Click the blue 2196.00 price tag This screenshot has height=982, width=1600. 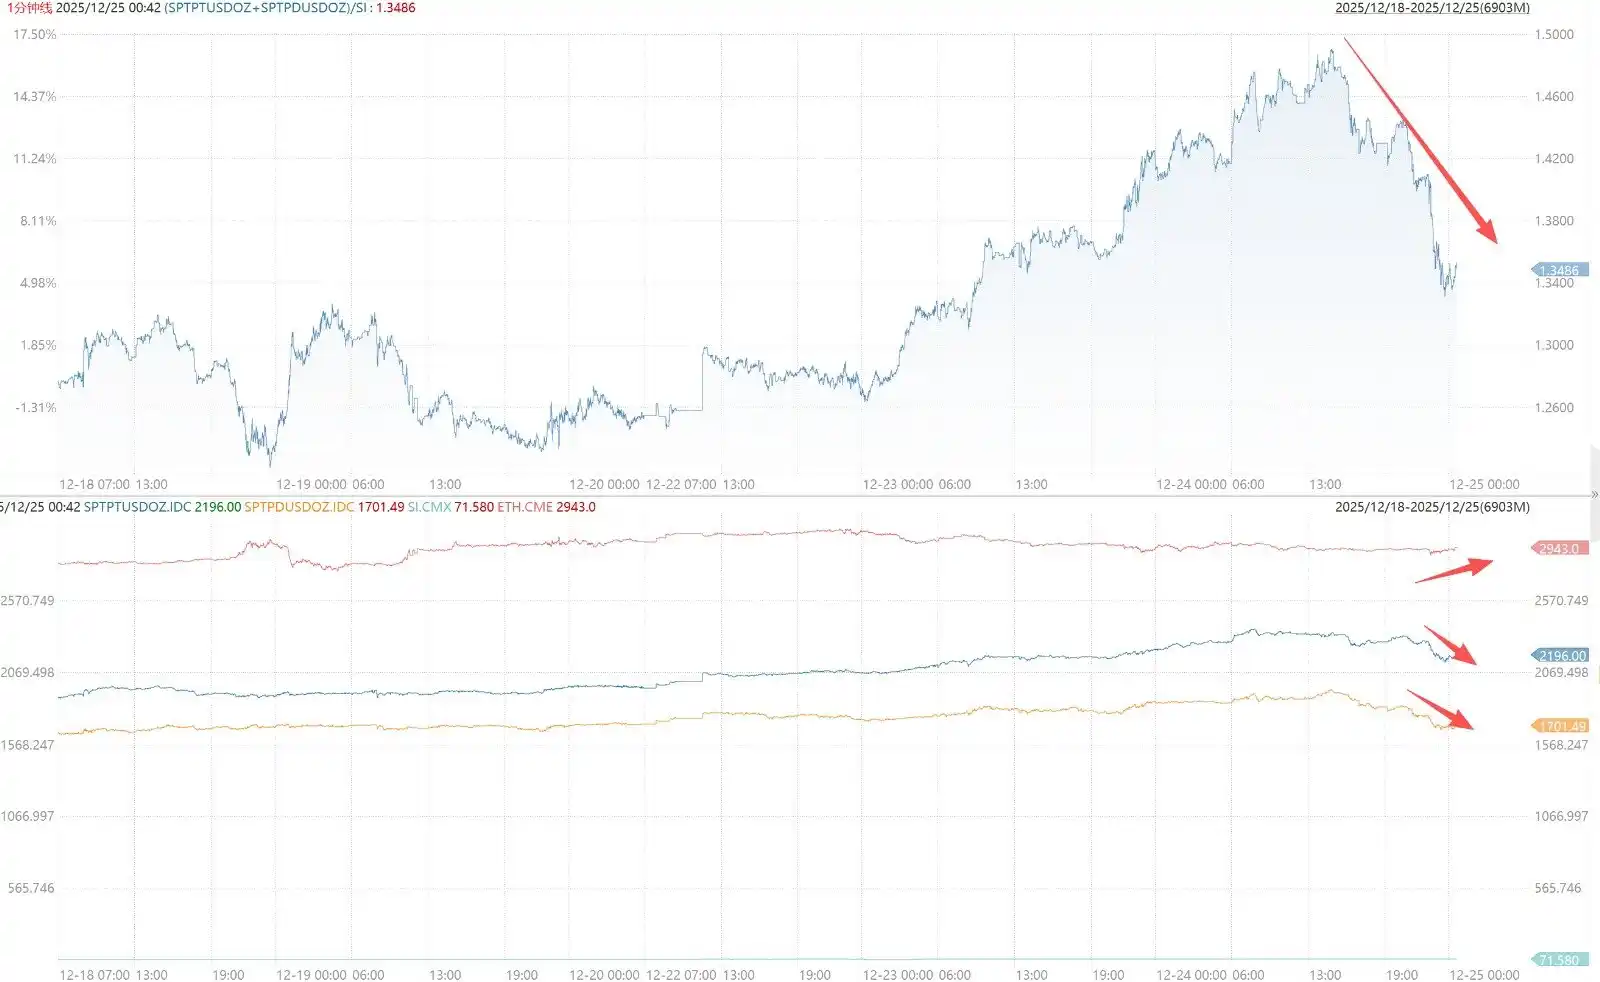1560,655
